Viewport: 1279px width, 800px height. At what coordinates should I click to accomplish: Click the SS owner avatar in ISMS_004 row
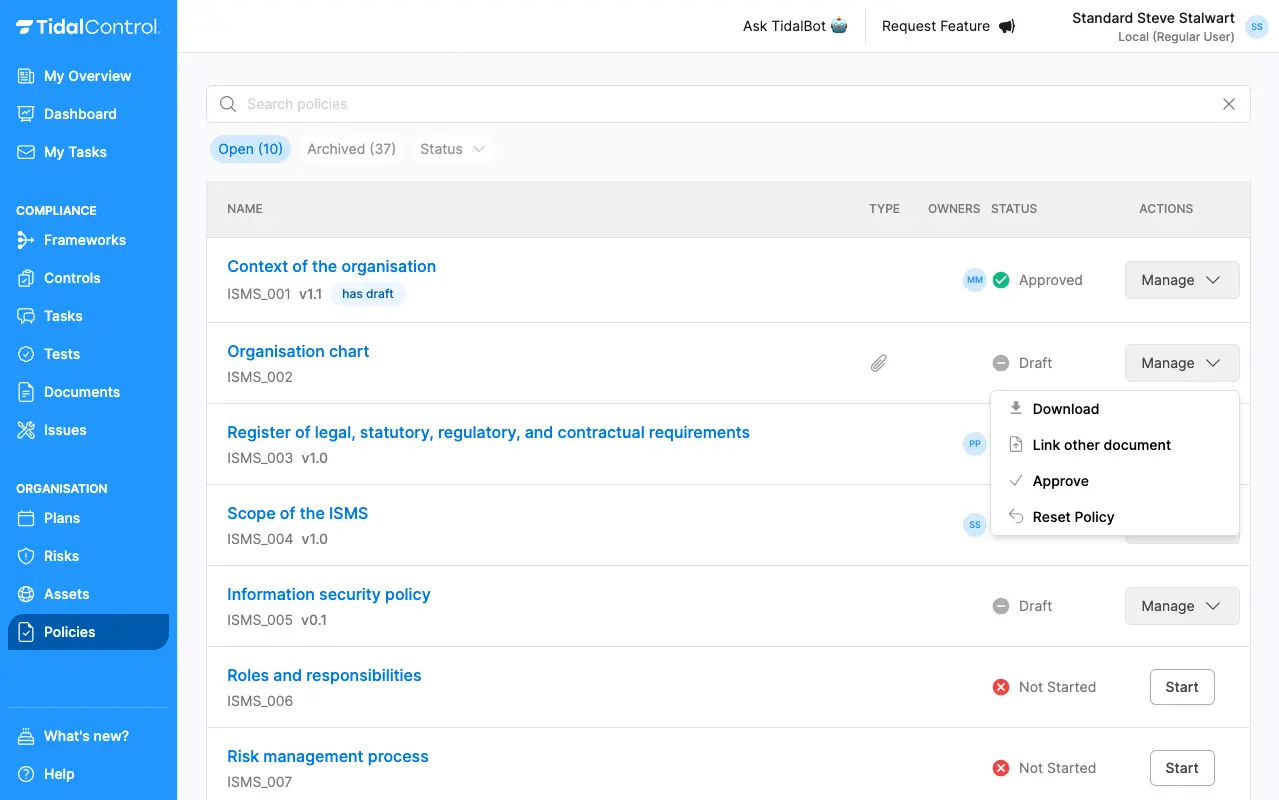tap(975, 525)
